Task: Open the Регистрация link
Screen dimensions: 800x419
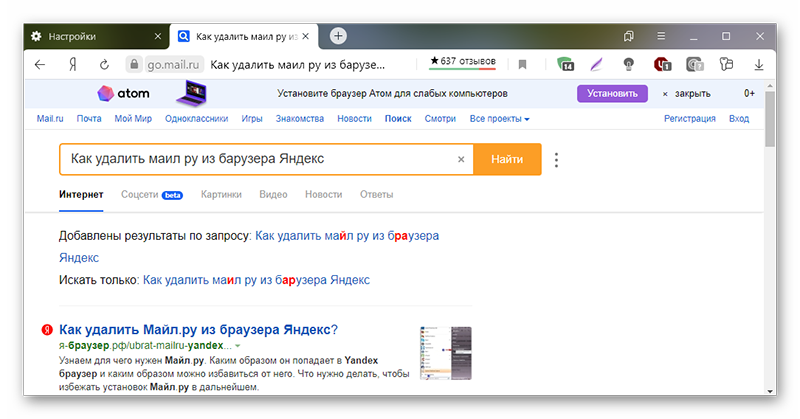Action: [690, 118]
